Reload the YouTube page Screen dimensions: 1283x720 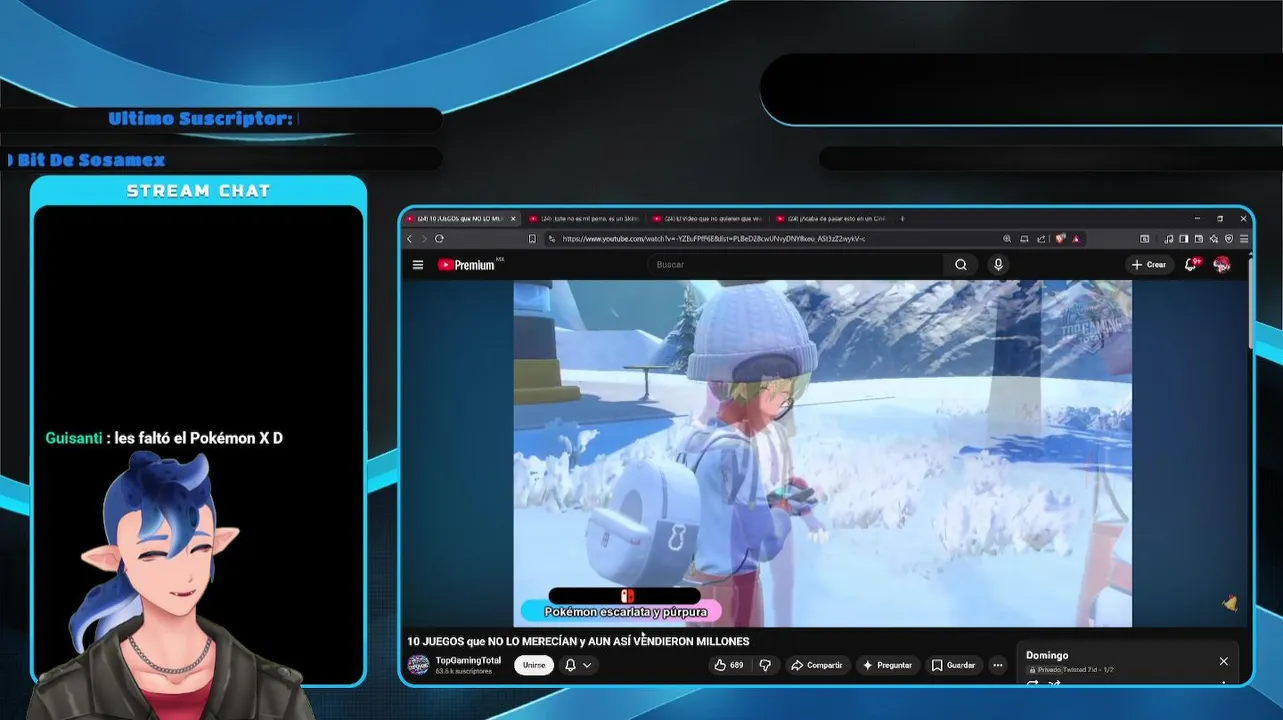tap(439, 239)
